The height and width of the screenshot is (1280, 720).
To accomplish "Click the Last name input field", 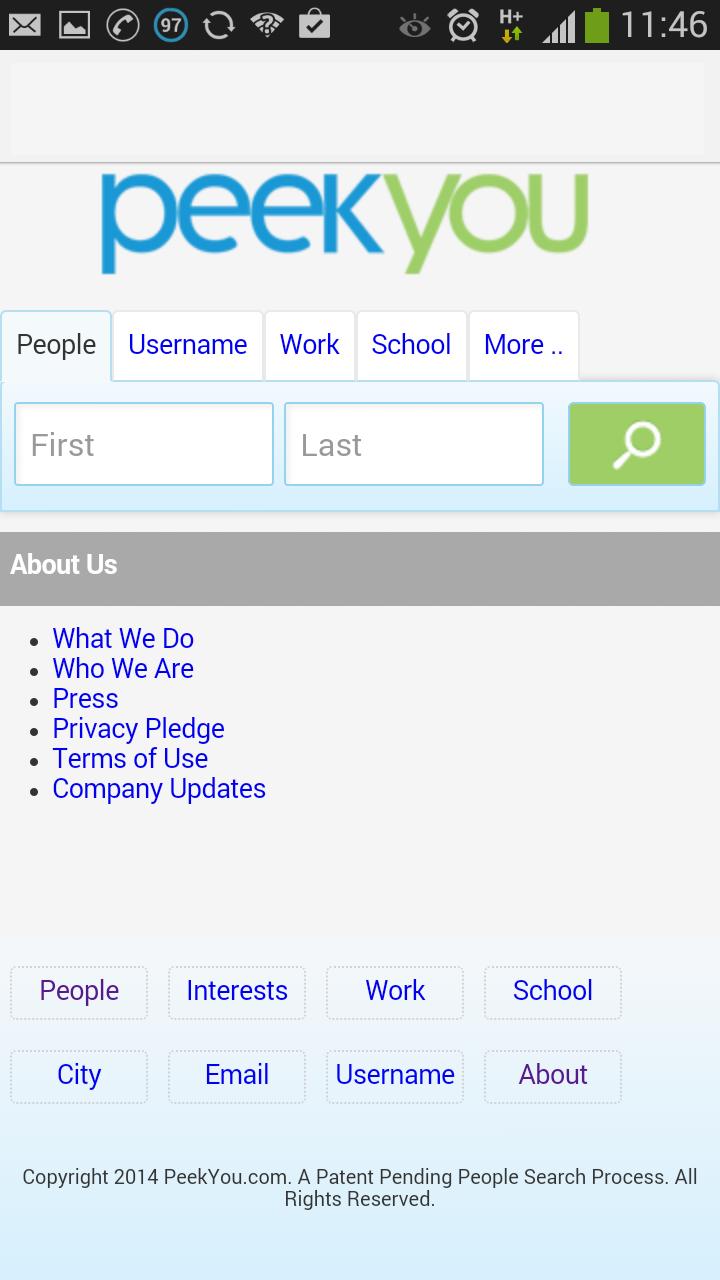I will (414, 444).
